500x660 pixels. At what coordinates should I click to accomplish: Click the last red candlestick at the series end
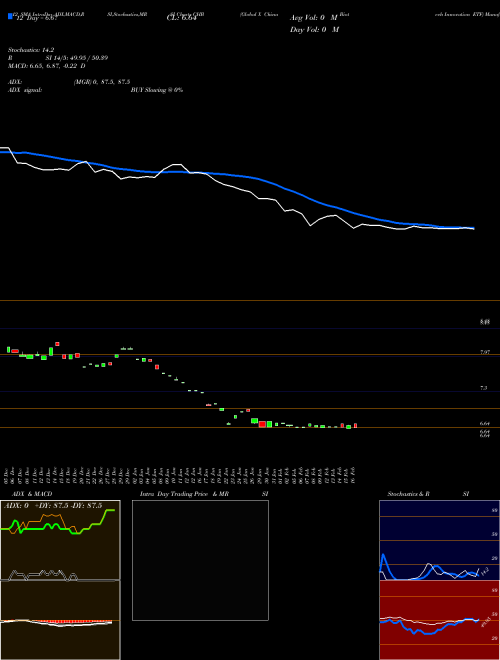[356, 426]
